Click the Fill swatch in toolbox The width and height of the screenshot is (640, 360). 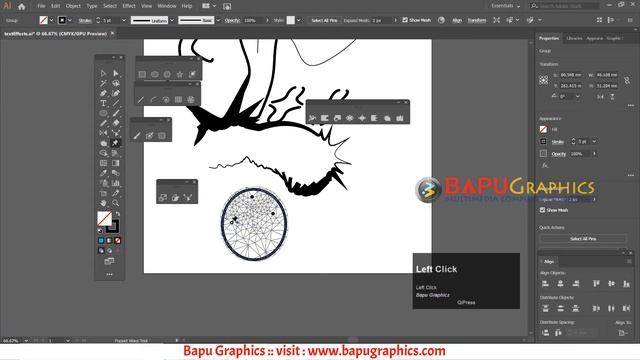[104, 218]
